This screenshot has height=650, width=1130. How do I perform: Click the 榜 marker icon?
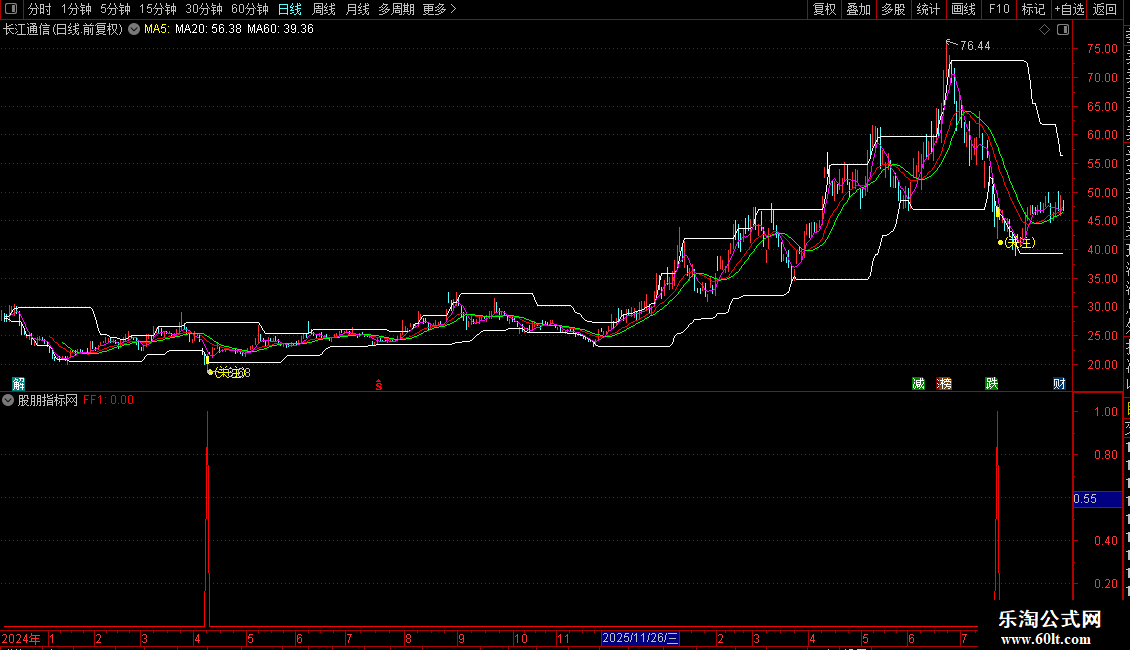click(x=944, y=383)
